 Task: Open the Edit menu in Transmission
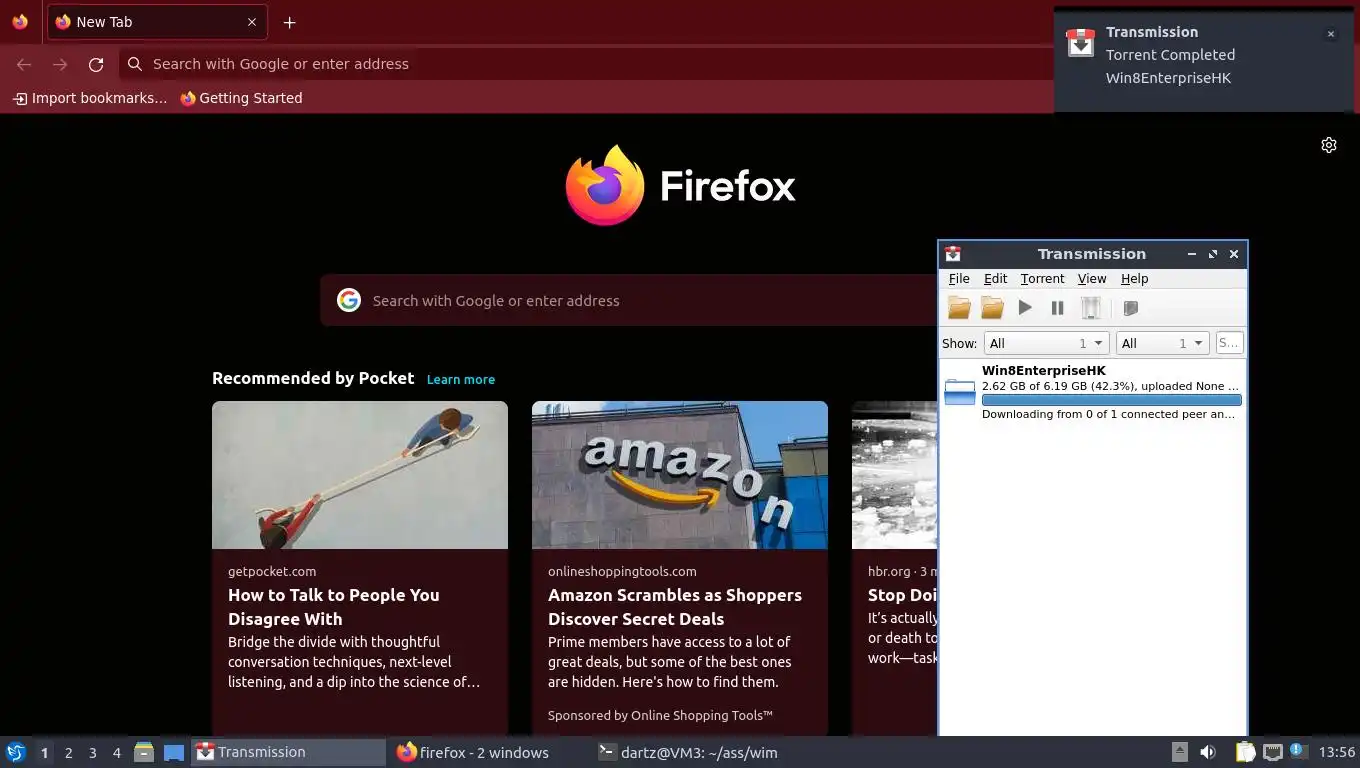[x=995, y=279]
